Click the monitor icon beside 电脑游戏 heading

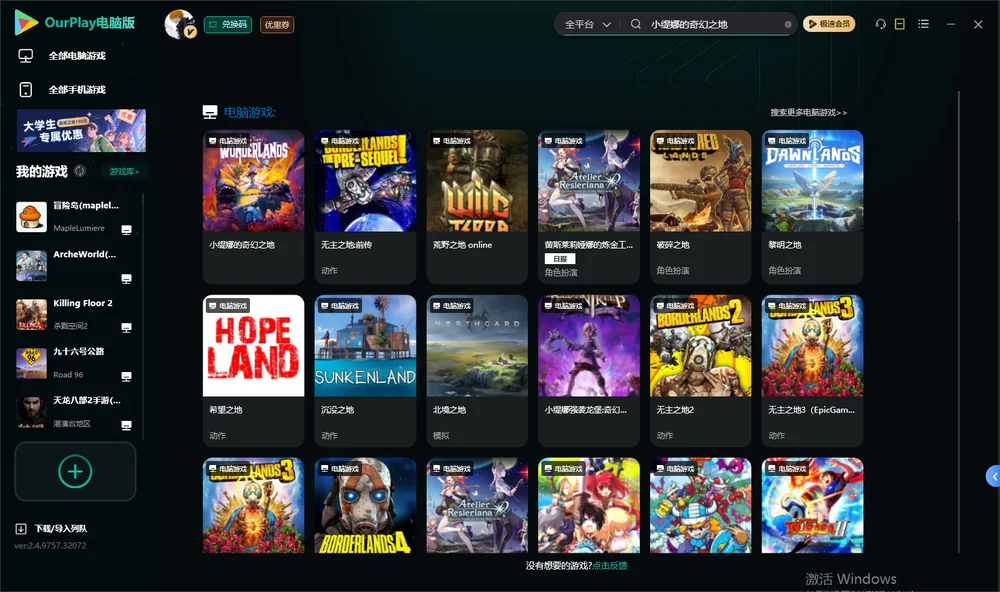(210, 112)
